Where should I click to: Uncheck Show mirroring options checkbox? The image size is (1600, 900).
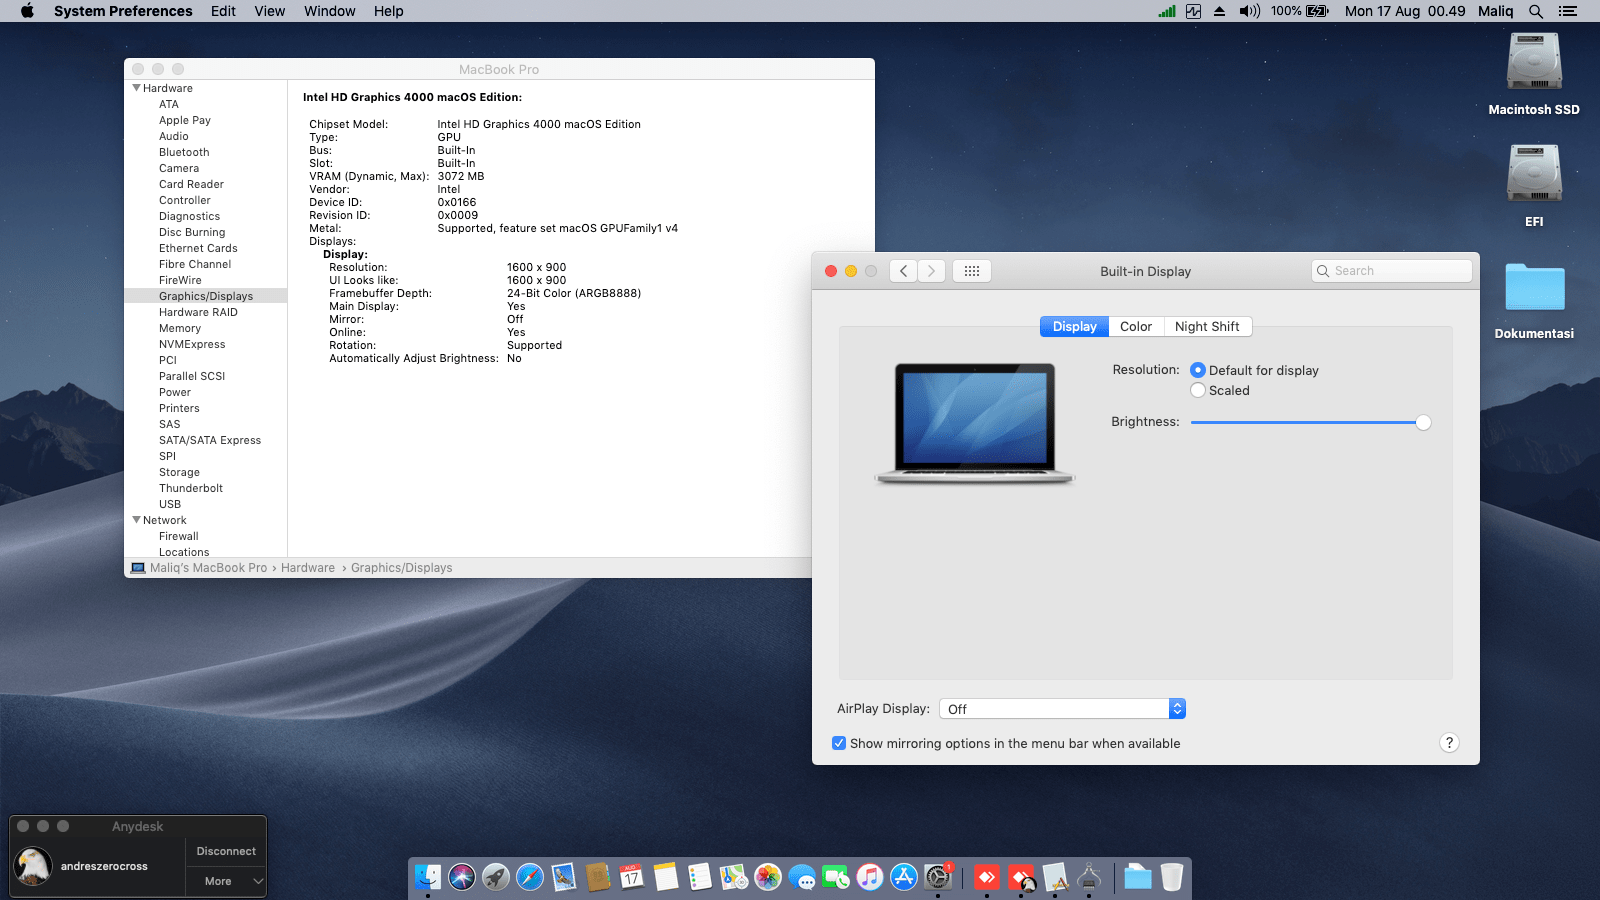839,743
